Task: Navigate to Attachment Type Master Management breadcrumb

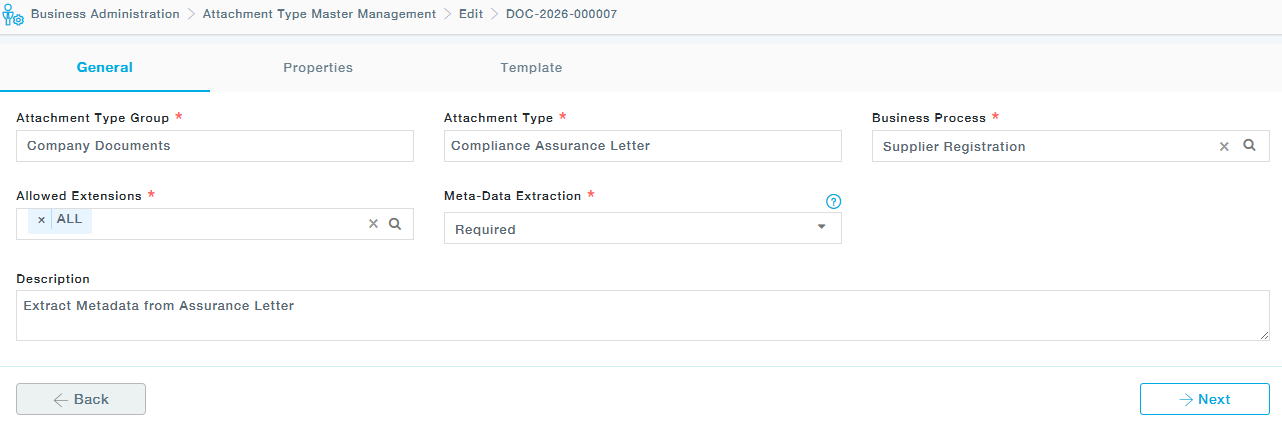Action: coord(319,14)
